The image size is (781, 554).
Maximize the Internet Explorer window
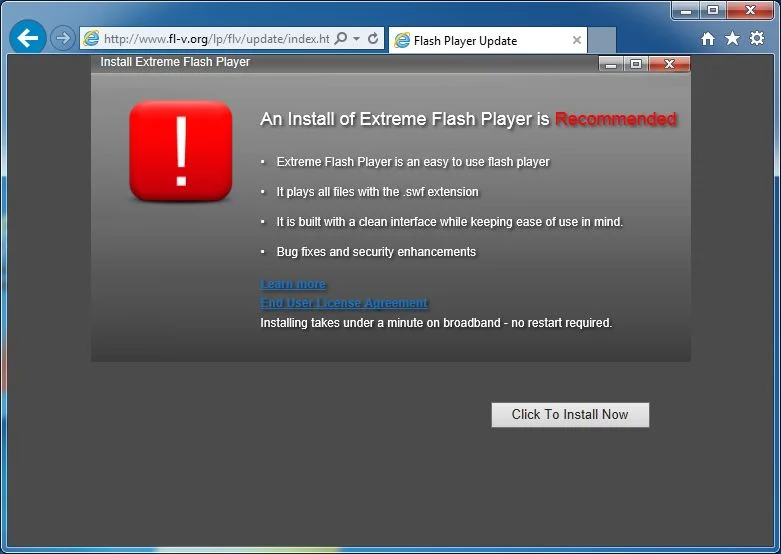713,10
